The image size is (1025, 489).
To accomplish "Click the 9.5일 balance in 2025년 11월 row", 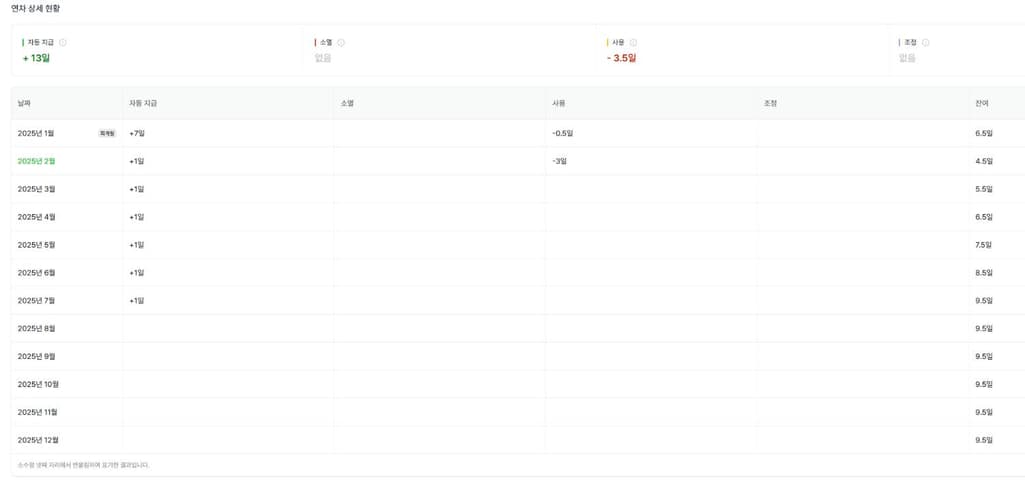I will pyautogui.click(x=984, y=413).
